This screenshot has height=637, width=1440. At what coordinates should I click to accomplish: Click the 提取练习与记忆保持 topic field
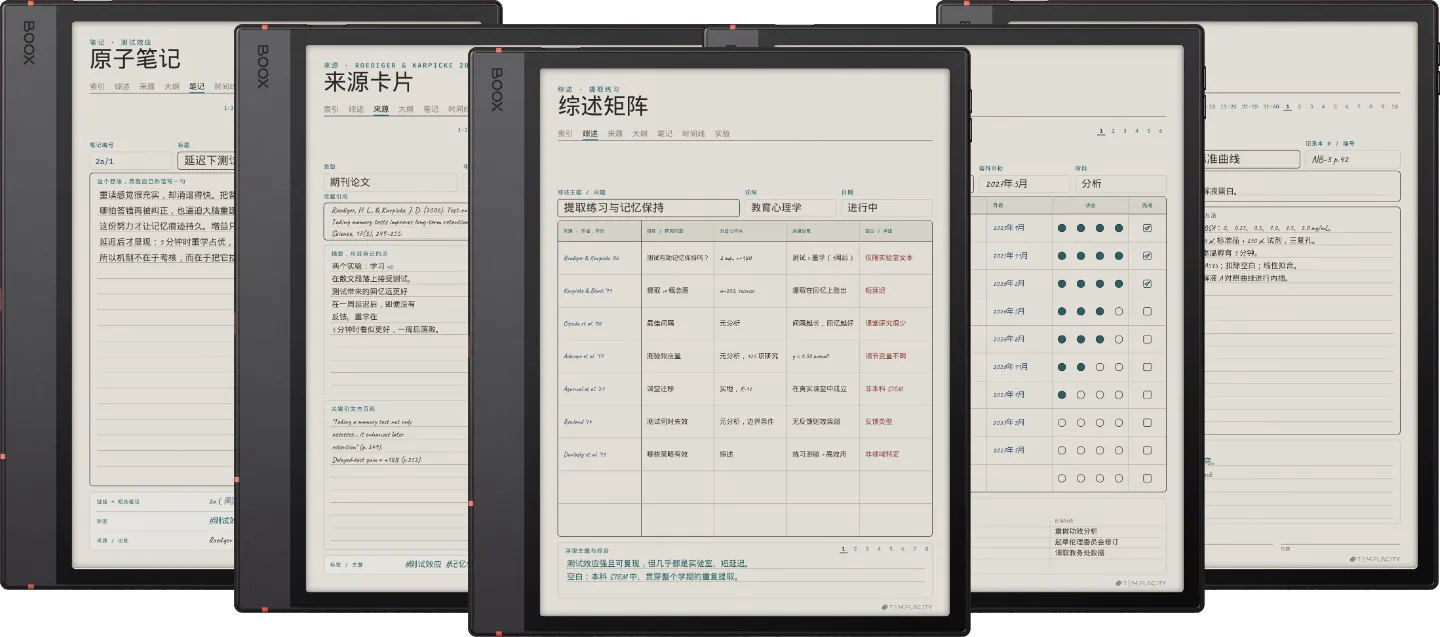tap(649, 208)
